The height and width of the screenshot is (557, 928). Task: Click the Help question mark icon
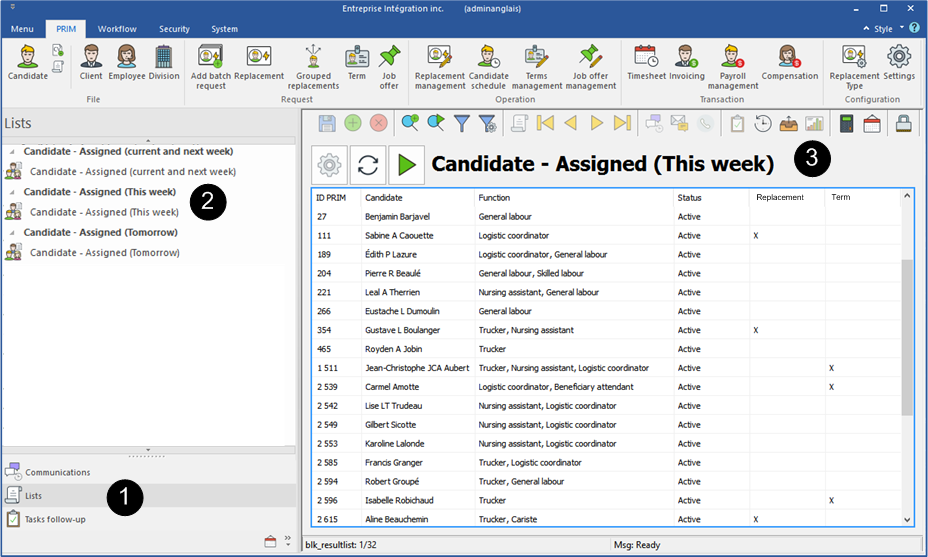point(915,28)
